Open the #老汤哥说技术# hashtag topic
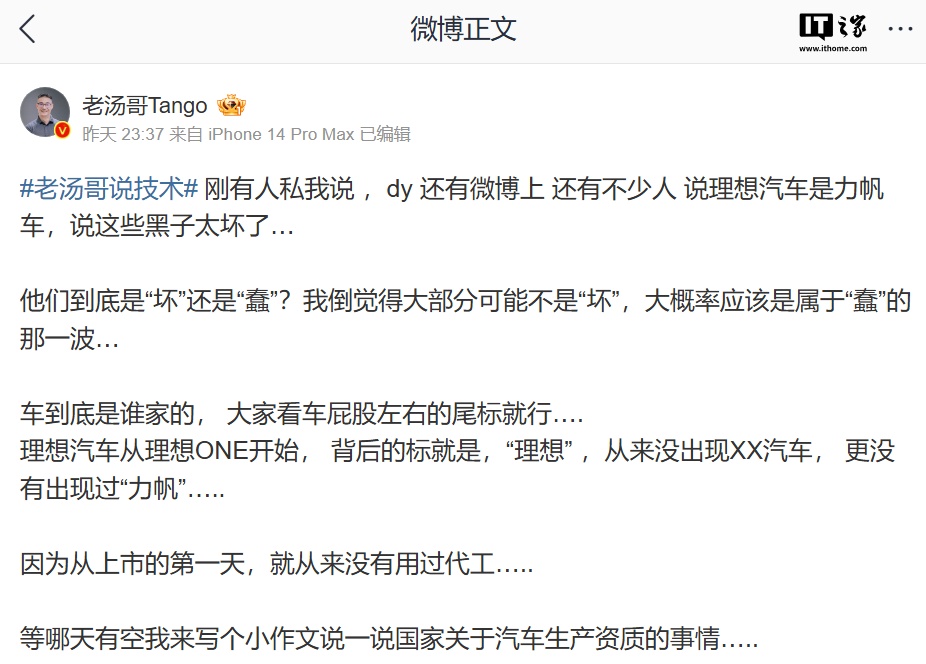Screen dimensions: 926x664 pos(109,189)
